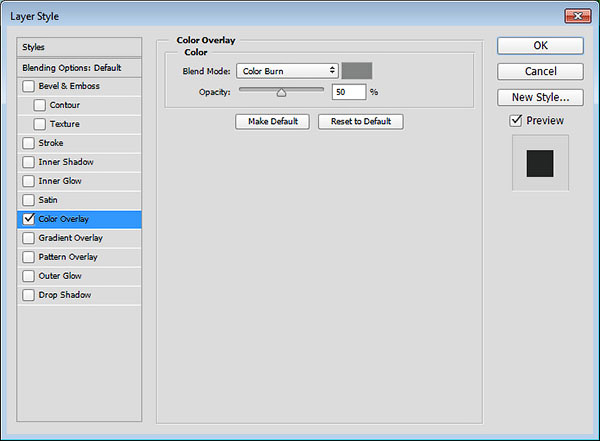Open the New Style dialog

pyautogui.click(x=540, y=98)
